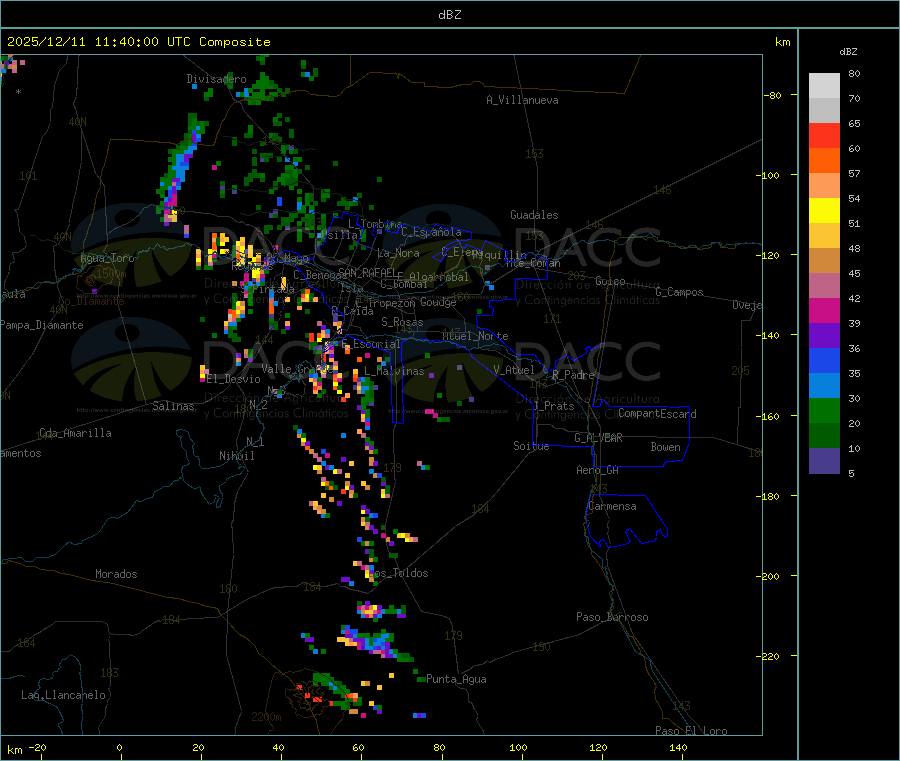This screenshot has width=900, height=761.
Task: Click the 'Punta_Agua' place name
Action: [x=456, y=679]
